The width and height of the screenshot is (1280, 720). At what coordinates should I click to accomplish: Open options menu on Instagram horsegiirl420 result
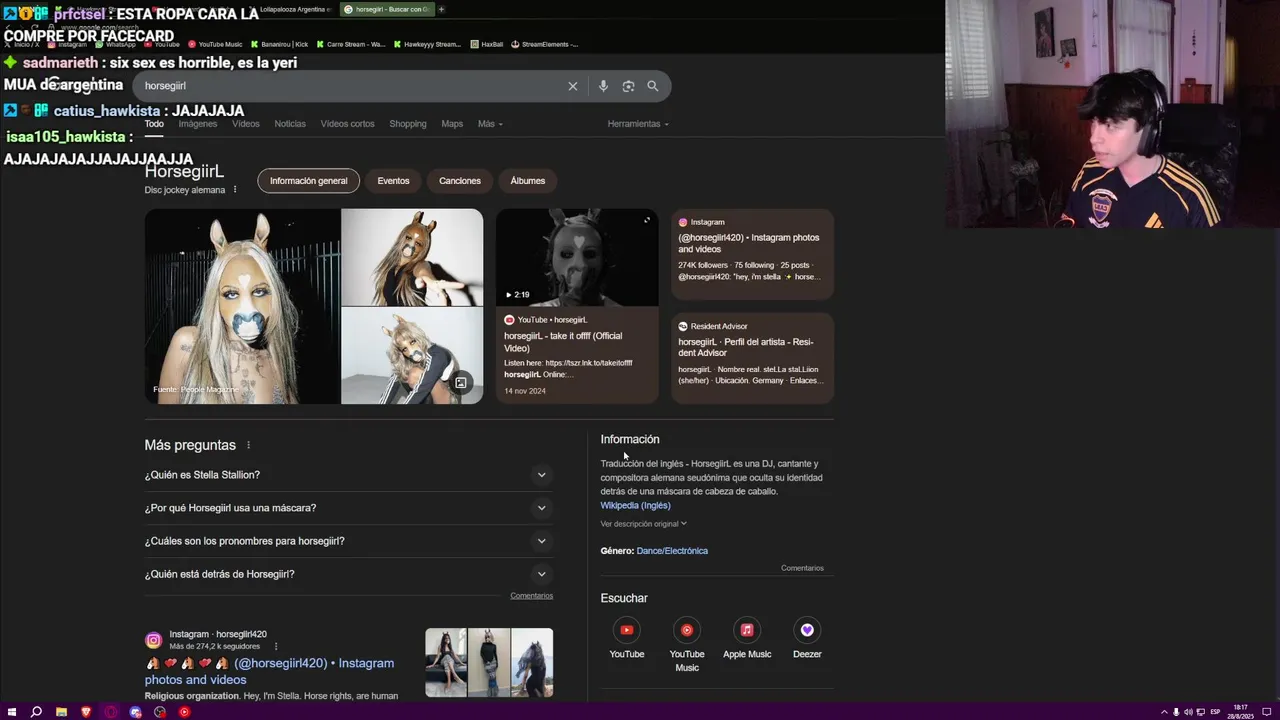pyautogui.click(x=276, y=647)
